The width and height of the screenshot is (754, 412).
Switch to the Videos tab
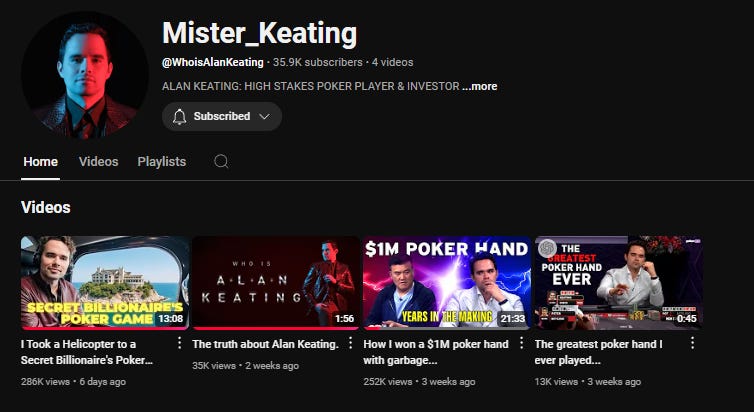coord(99,162)
